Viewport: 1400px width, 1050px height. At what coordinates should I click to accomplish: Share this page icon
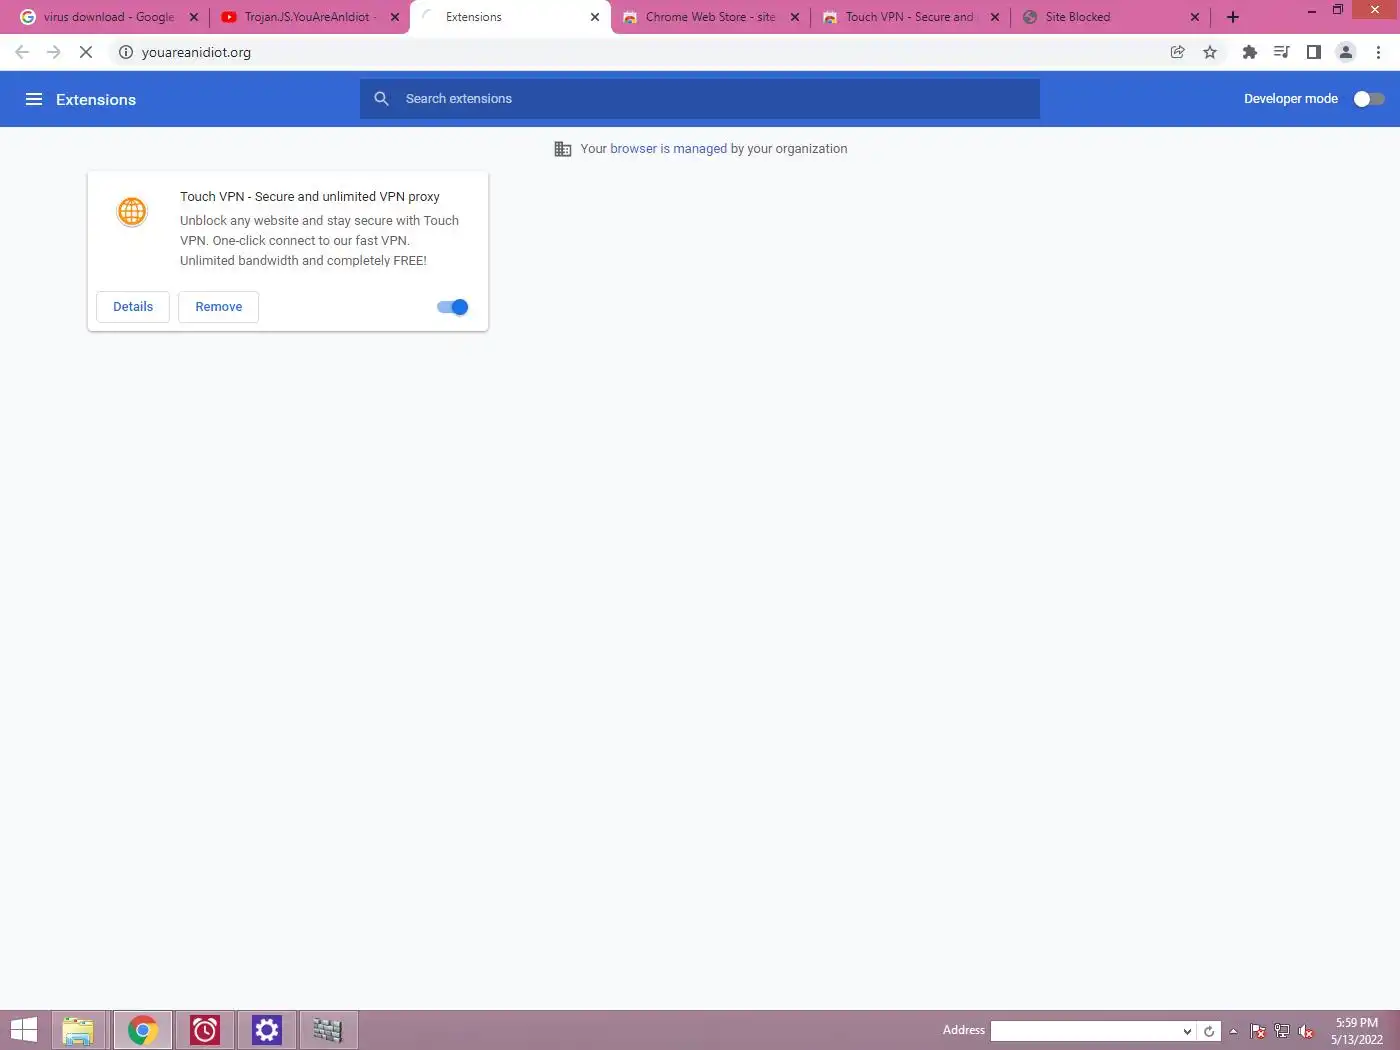[x=1178, y=52]
